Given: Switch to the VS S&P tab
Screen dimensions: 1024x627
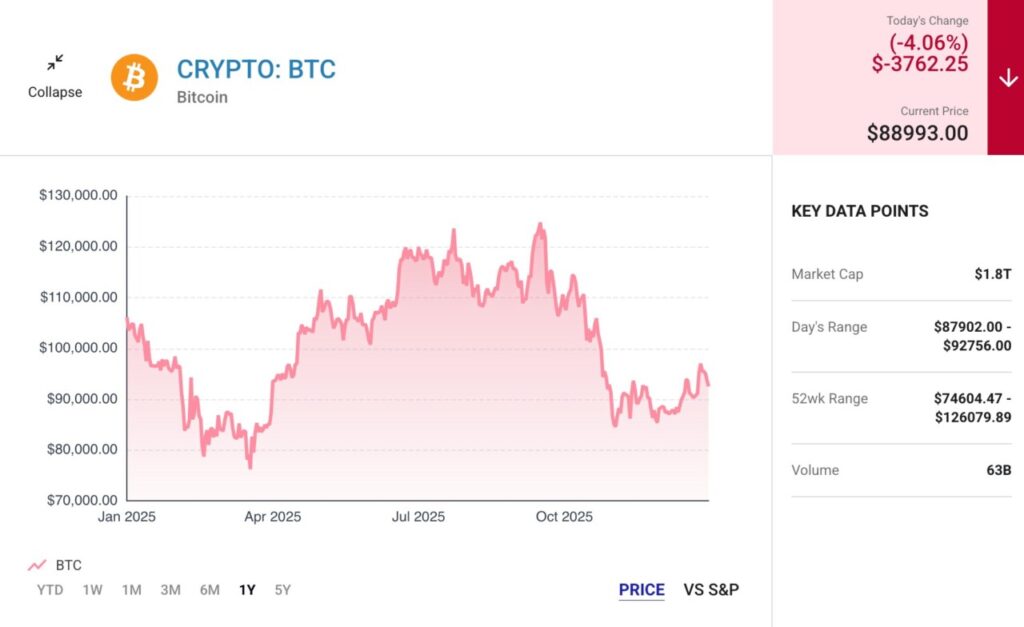Looking at the screenshot, I should coord(711,590).
